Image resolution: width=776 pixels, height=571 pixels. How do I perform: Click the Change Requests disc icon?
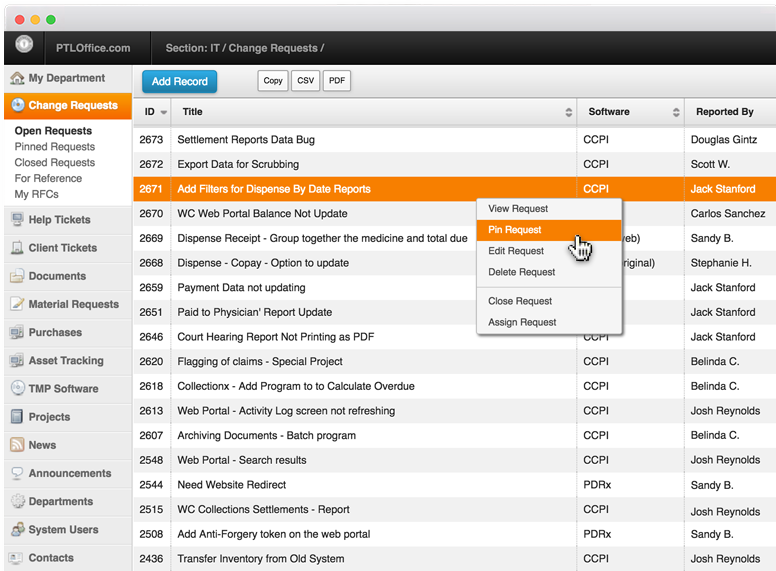point(18,105)
